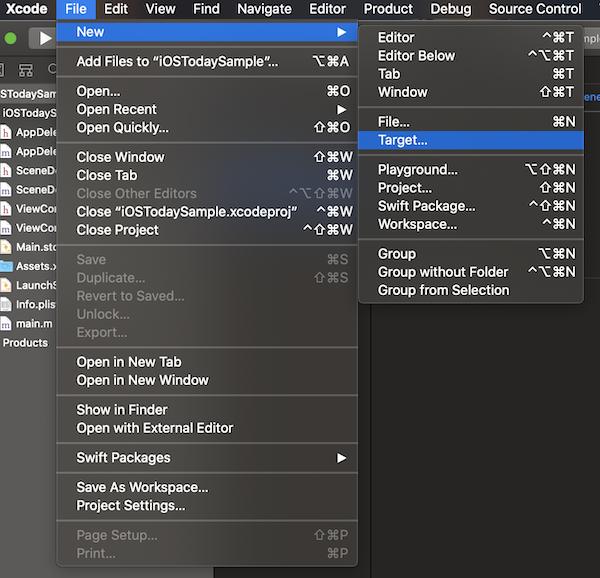Select New Group
The image size is (600, 578).
[471, 254]
